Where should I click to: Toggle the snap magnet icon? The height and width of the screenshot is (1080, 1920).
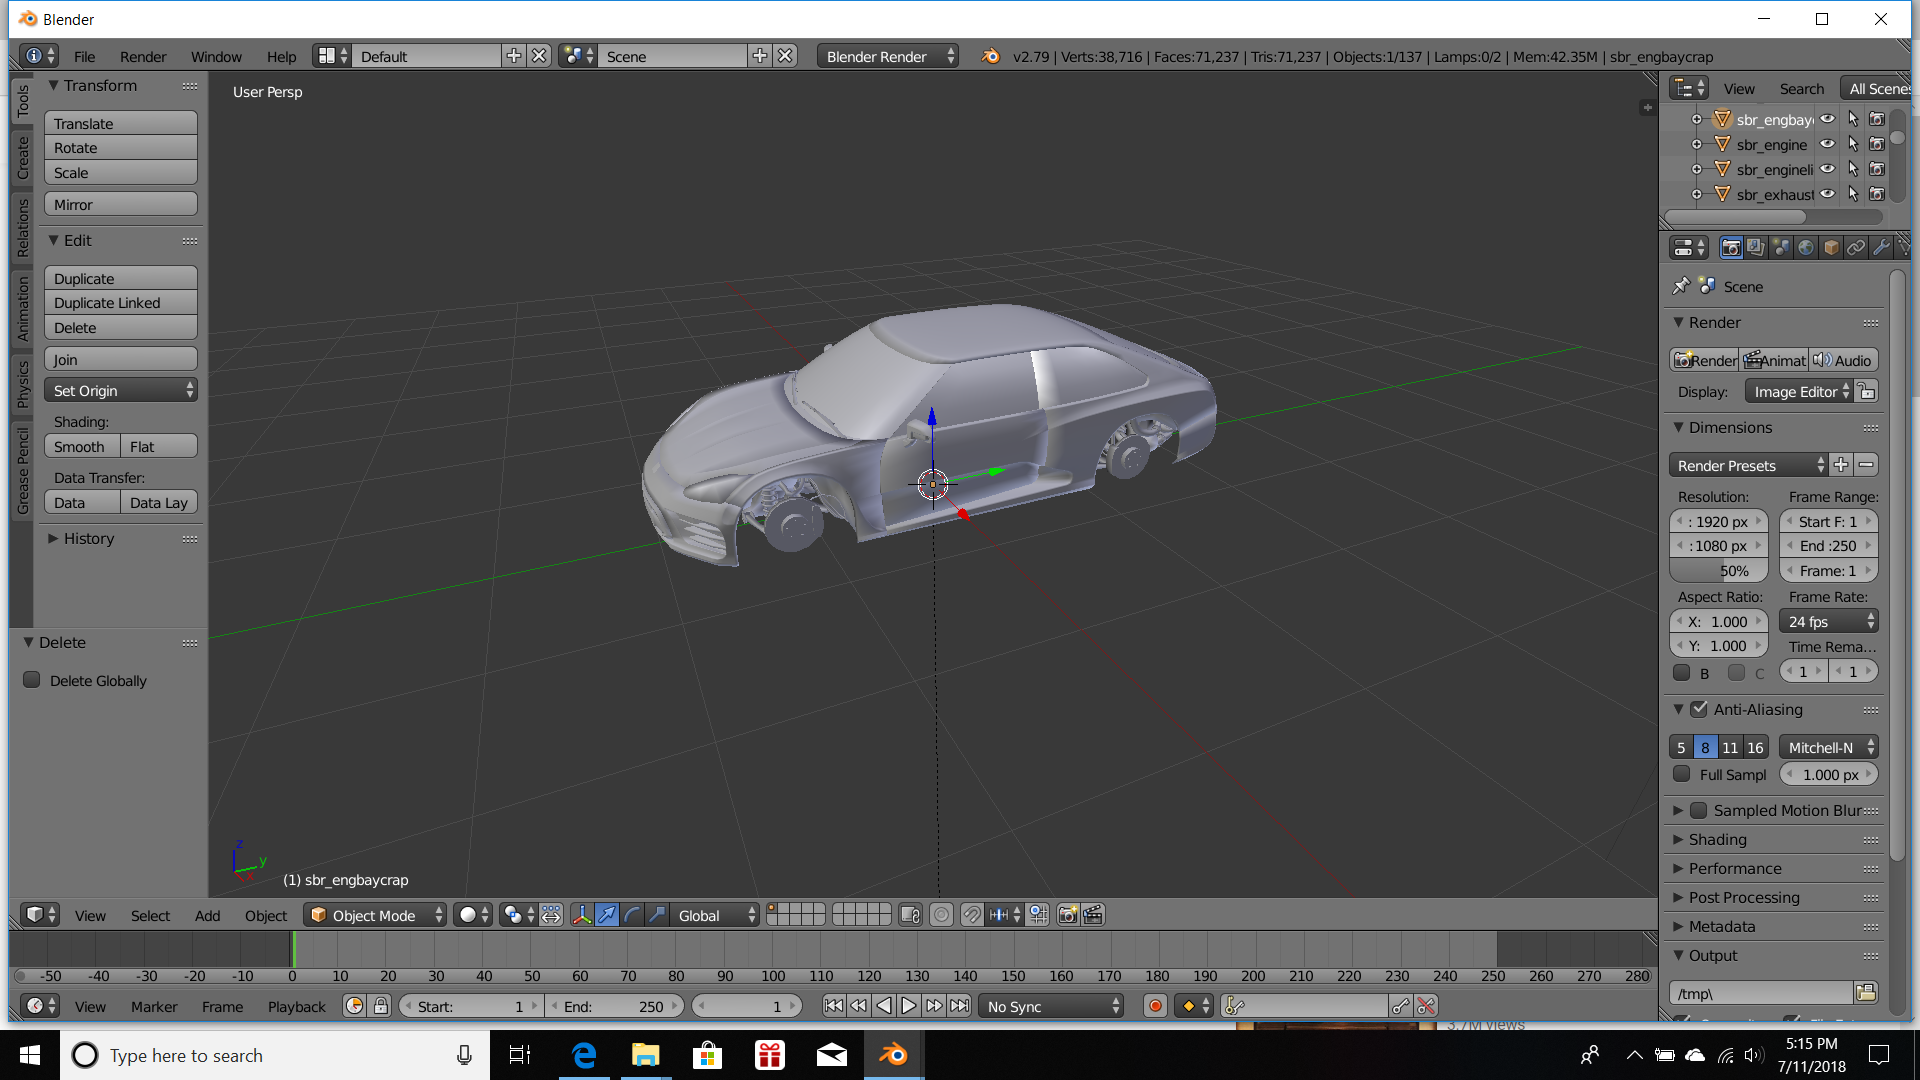click(972, 915)
